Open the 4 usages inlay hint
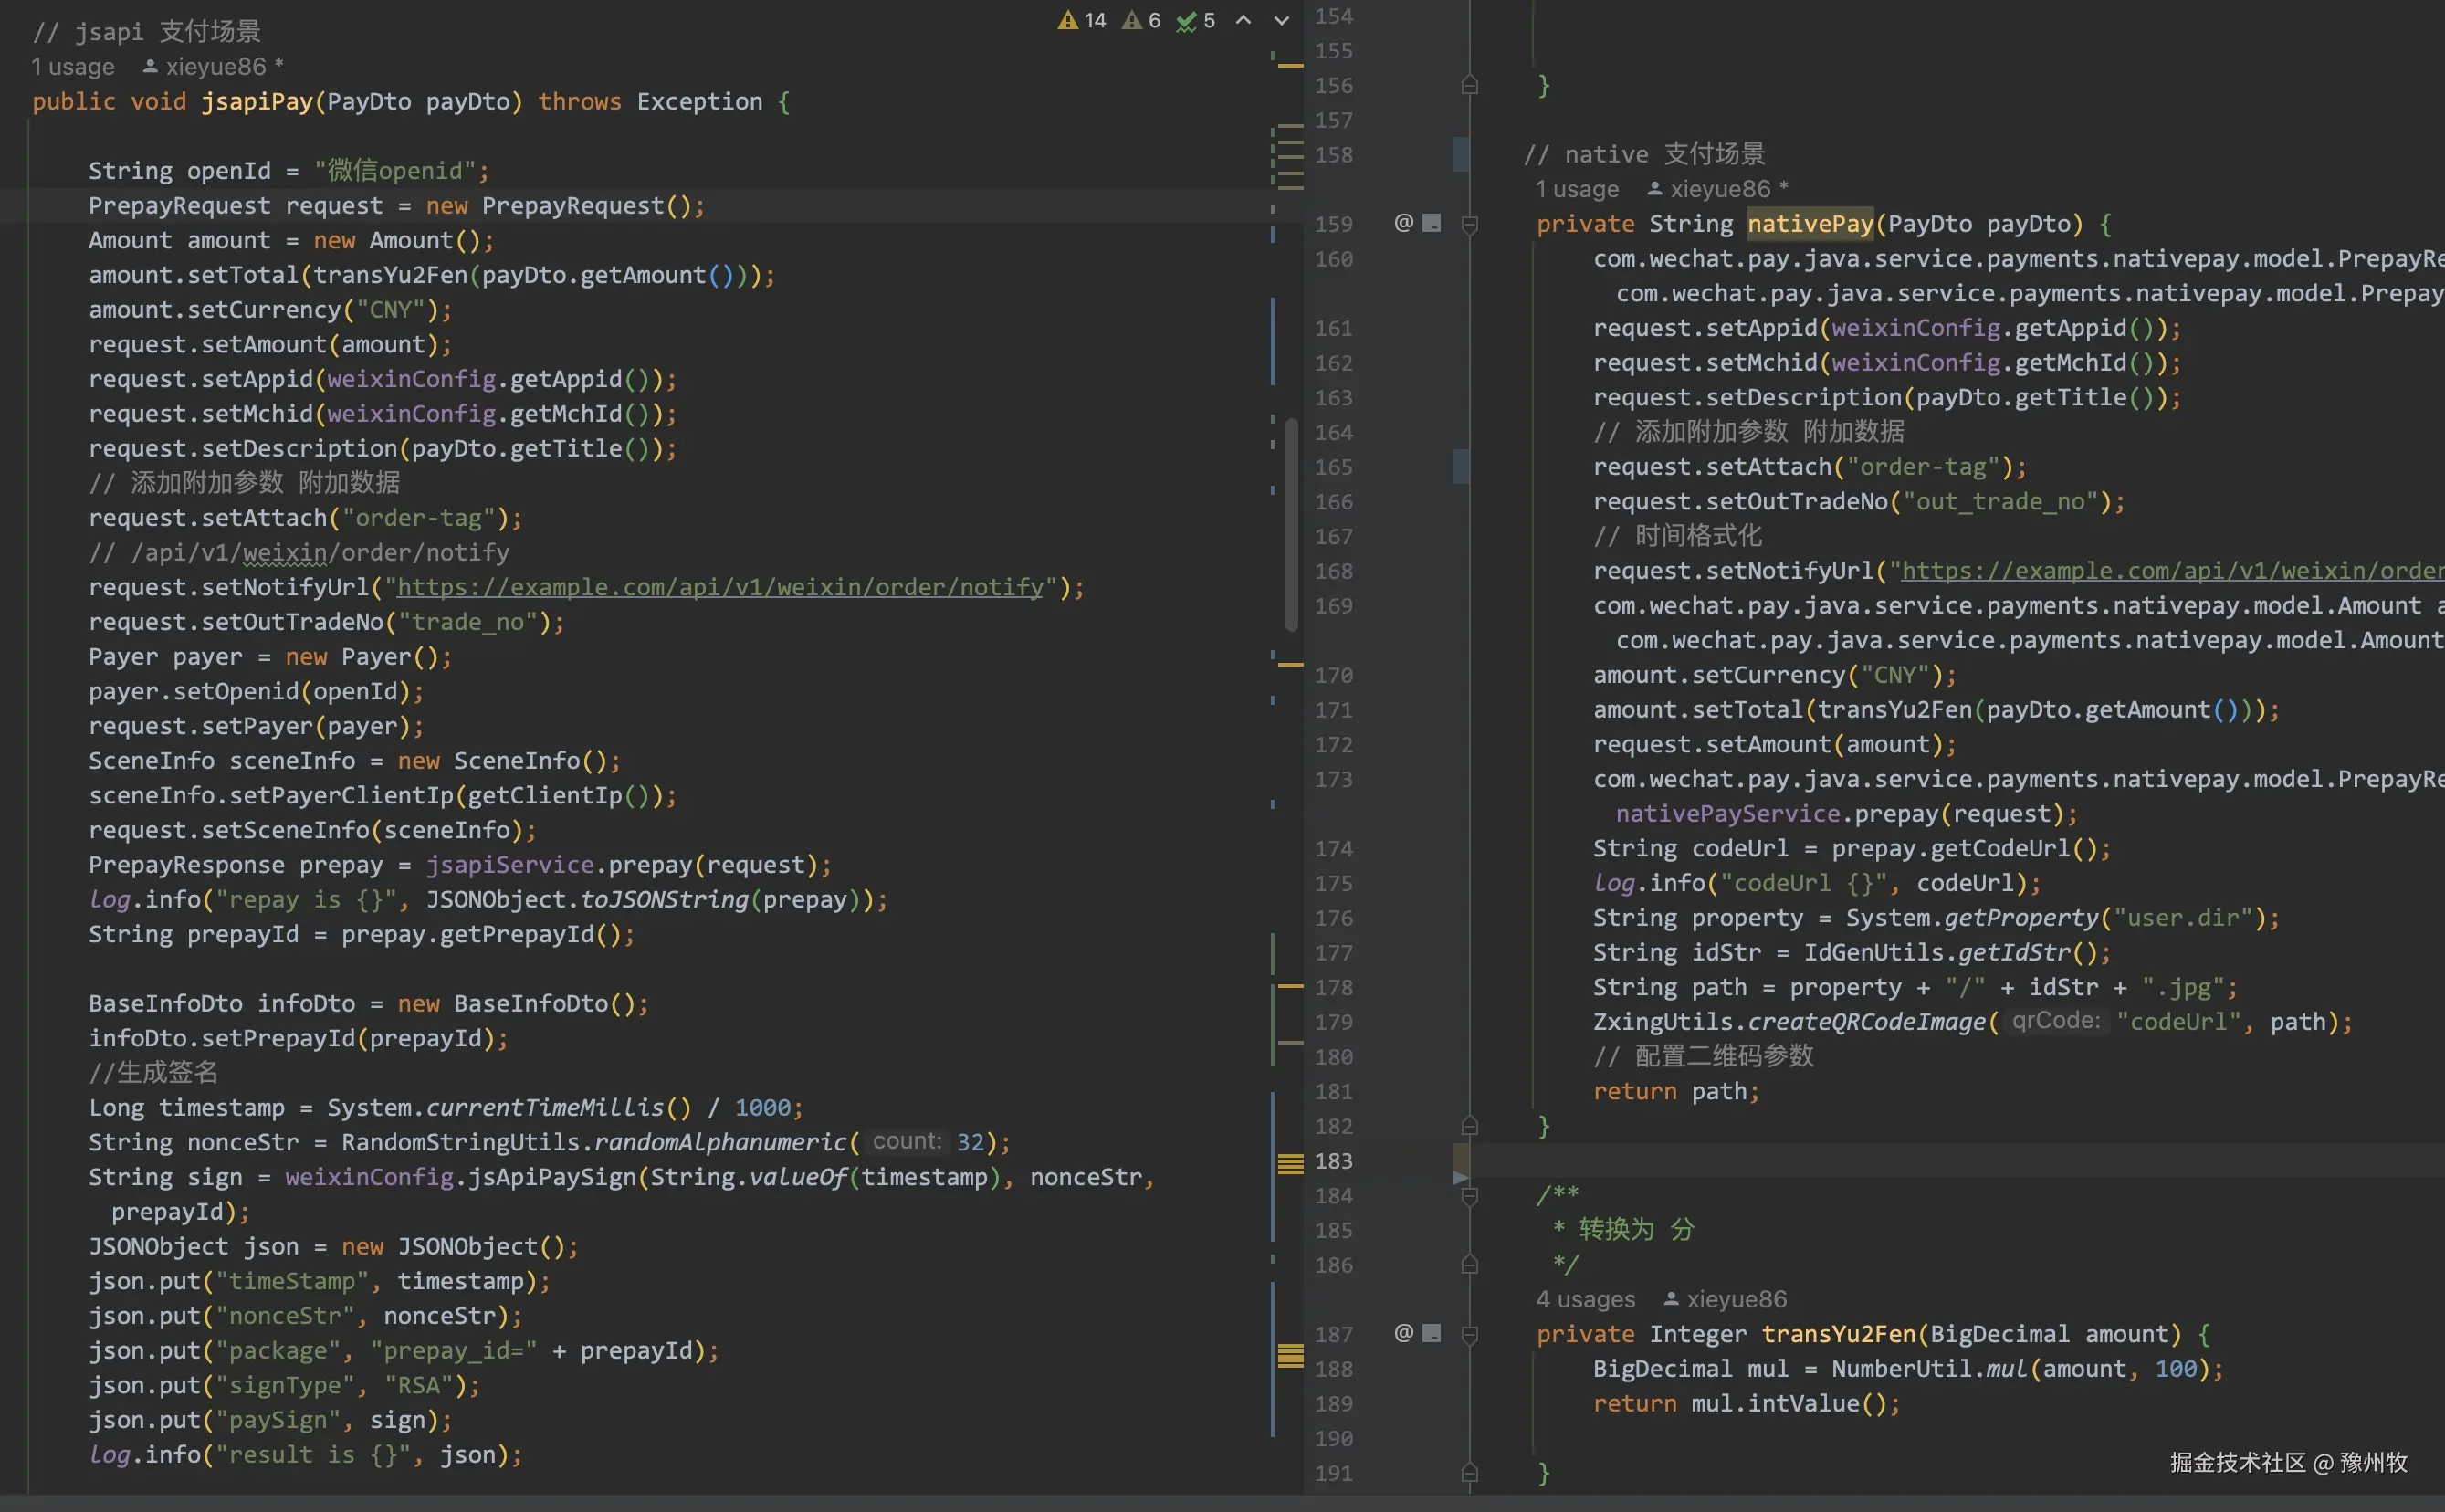The width and height of the screenshot is (2445, 1512). 1585,1299
